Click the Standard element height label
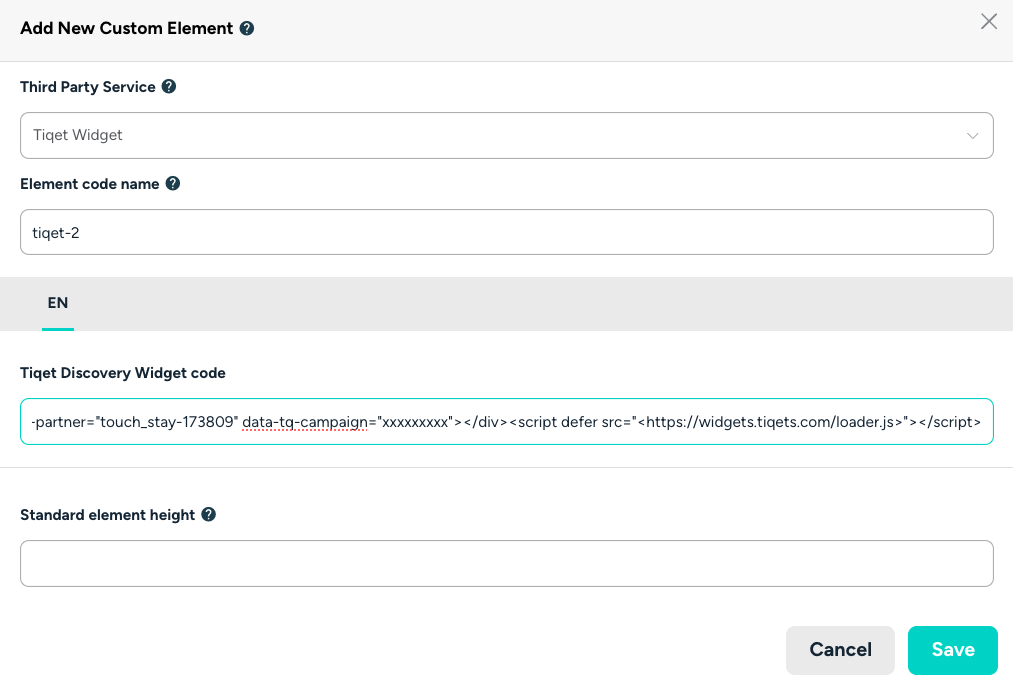The width and height of the screenshot is (1013, 685). [108, 515]
